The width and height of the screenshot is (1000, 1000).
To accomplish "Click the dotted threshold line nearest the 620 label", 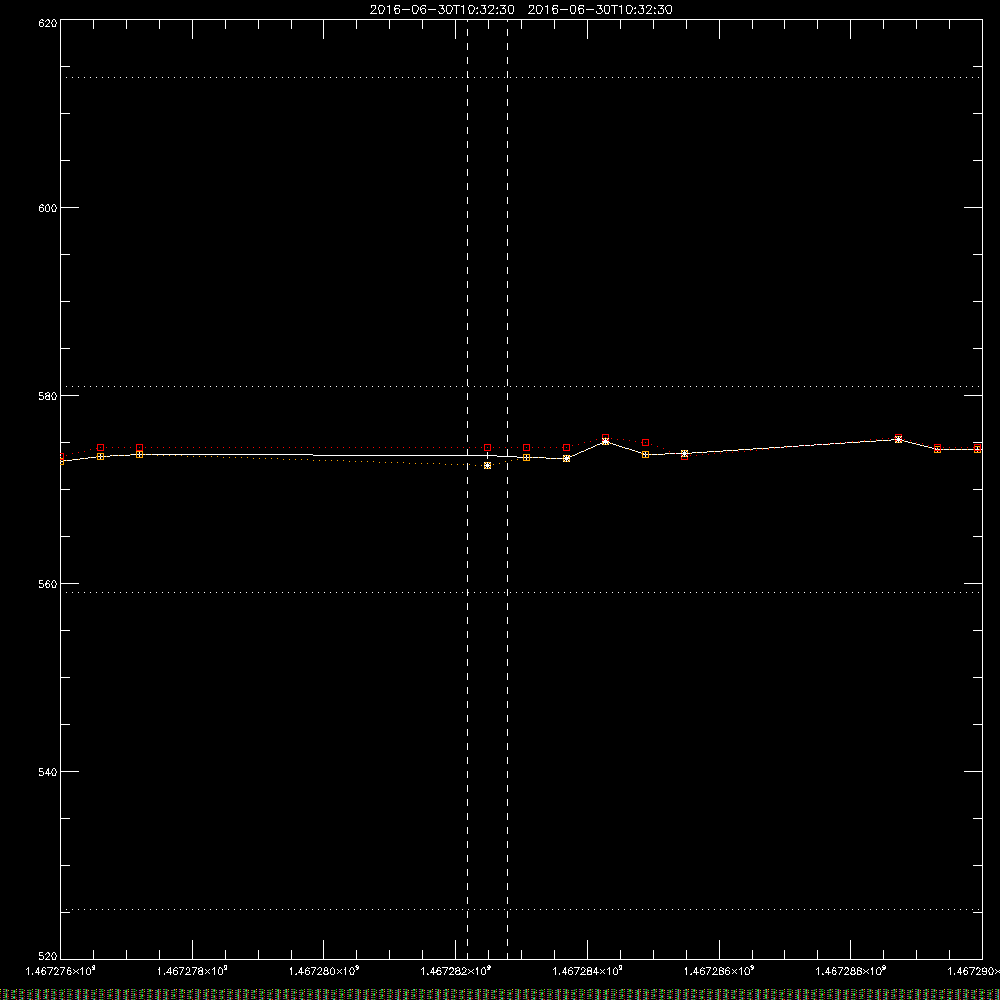I will pos(521,78).
